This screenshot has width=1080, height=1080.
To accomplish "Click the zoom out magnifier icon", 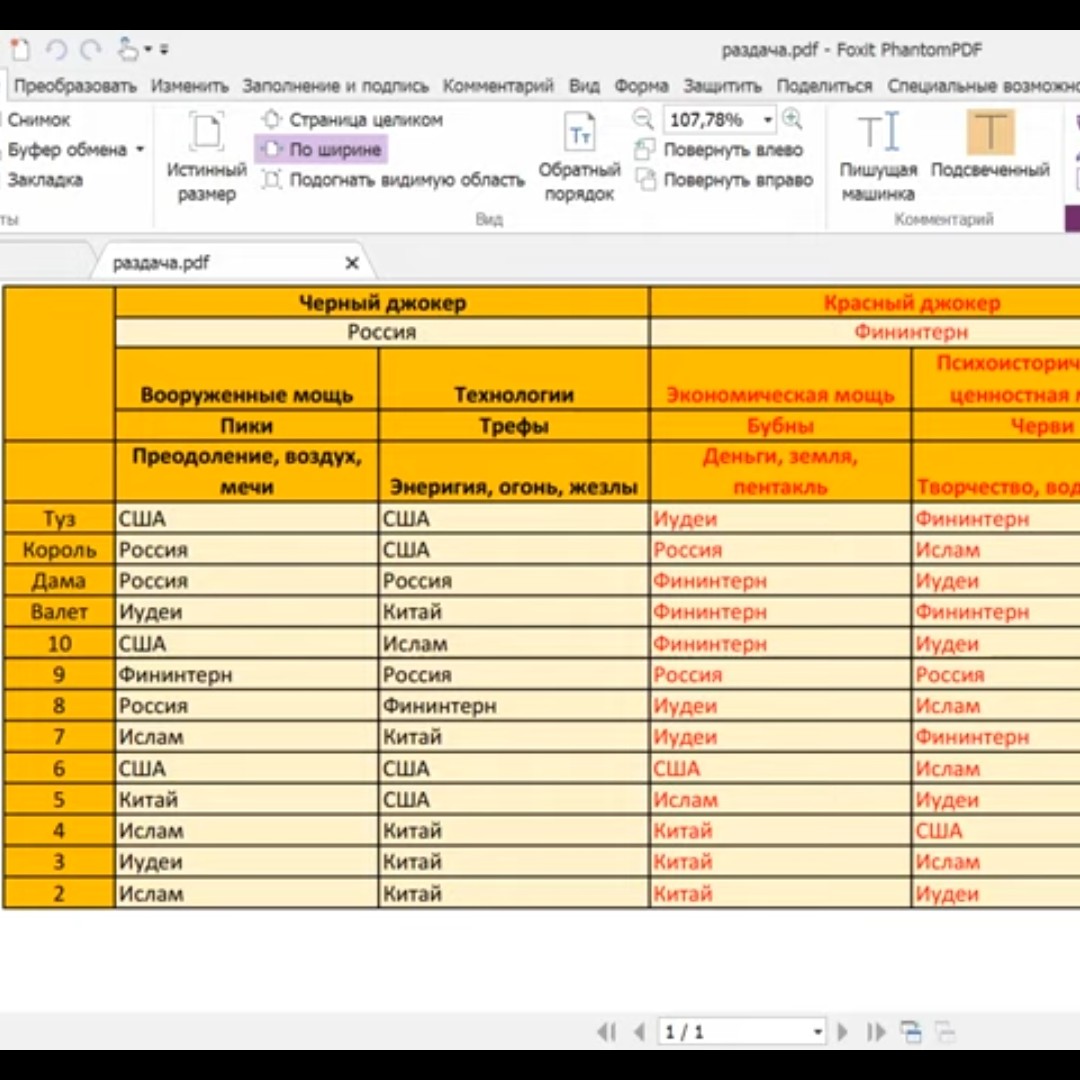I will tap(643, 119).
